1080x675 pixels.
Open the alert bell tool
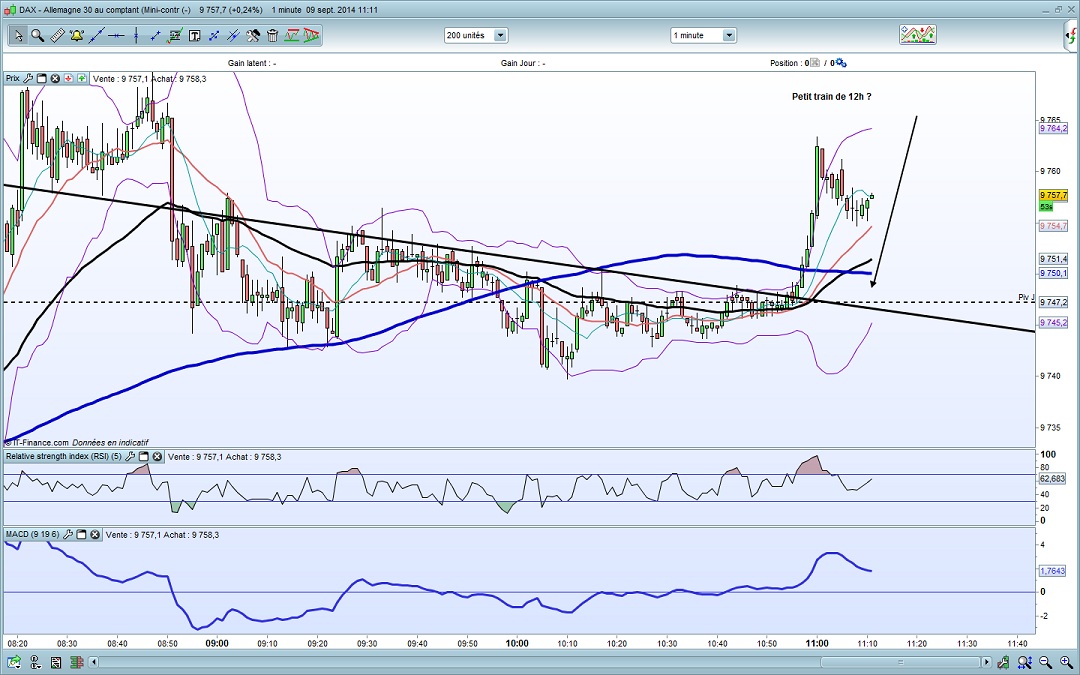click(x=76, y=35)
